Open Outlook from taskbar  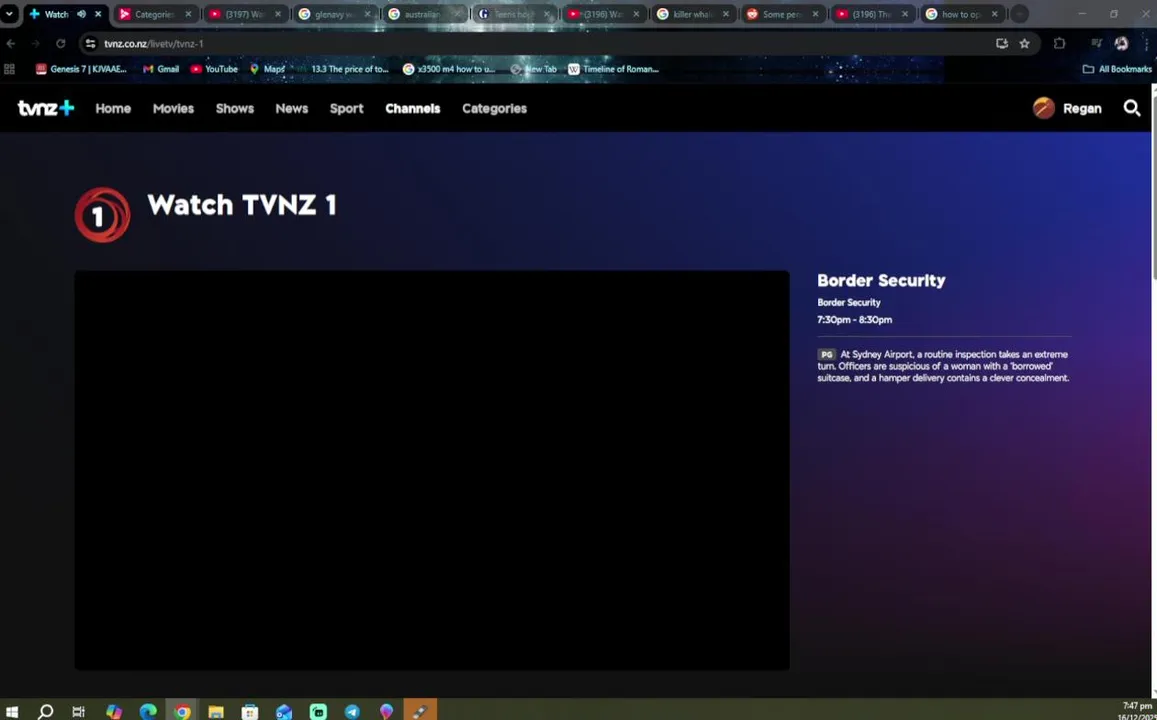coord(284,711)
